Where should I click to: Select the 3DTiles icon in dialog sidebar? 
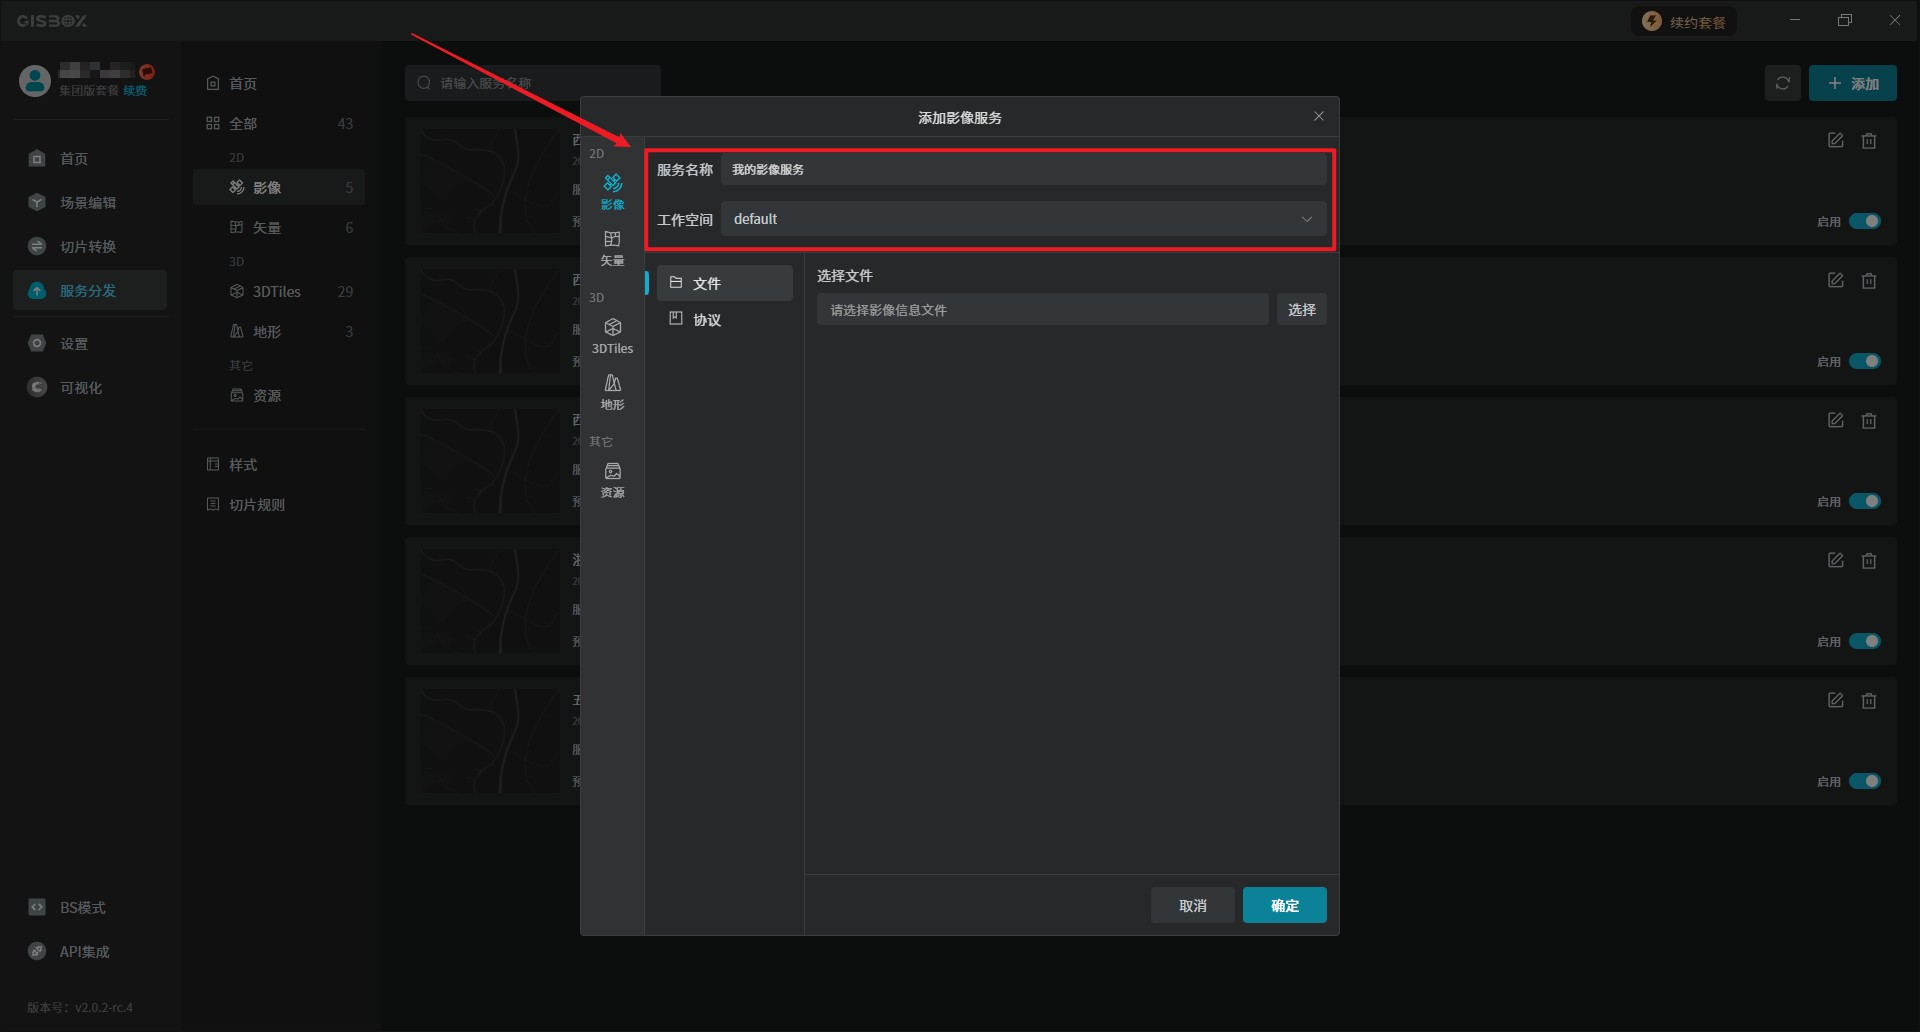[x=612, y=335]
